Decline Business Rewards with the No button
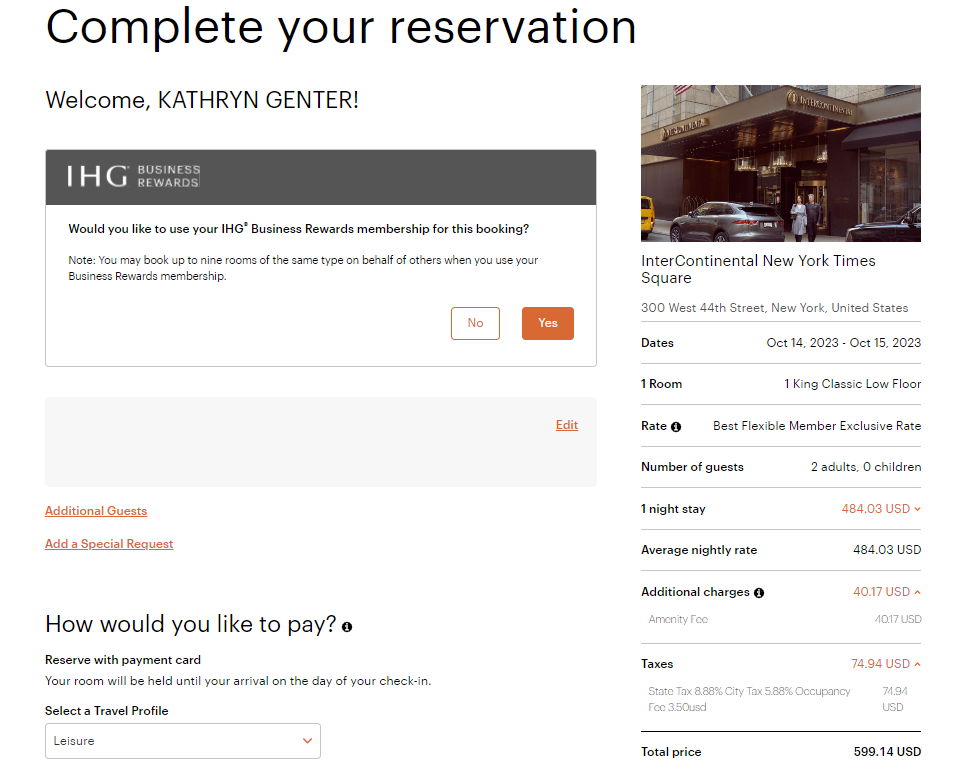973x775 pixels. pos(475,323)
